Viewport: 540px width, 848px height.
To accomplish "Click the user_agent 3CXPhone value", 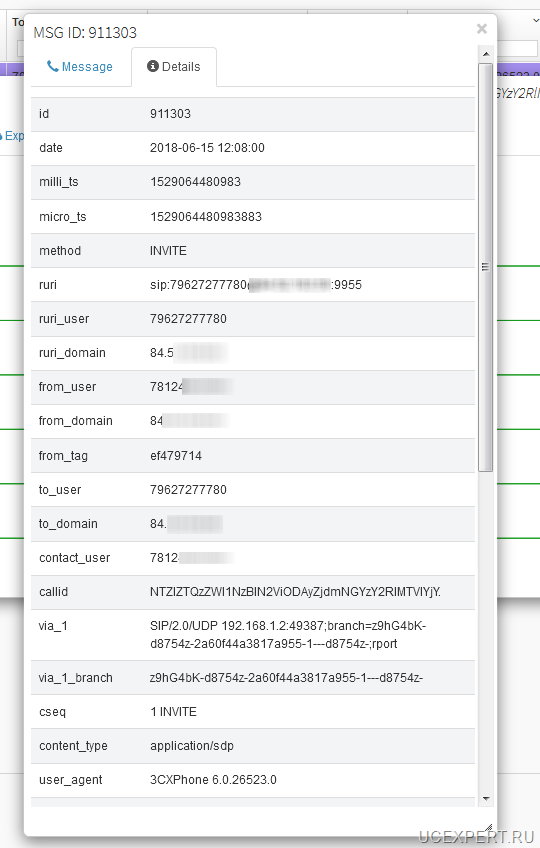I will click(x=213, y=780).
